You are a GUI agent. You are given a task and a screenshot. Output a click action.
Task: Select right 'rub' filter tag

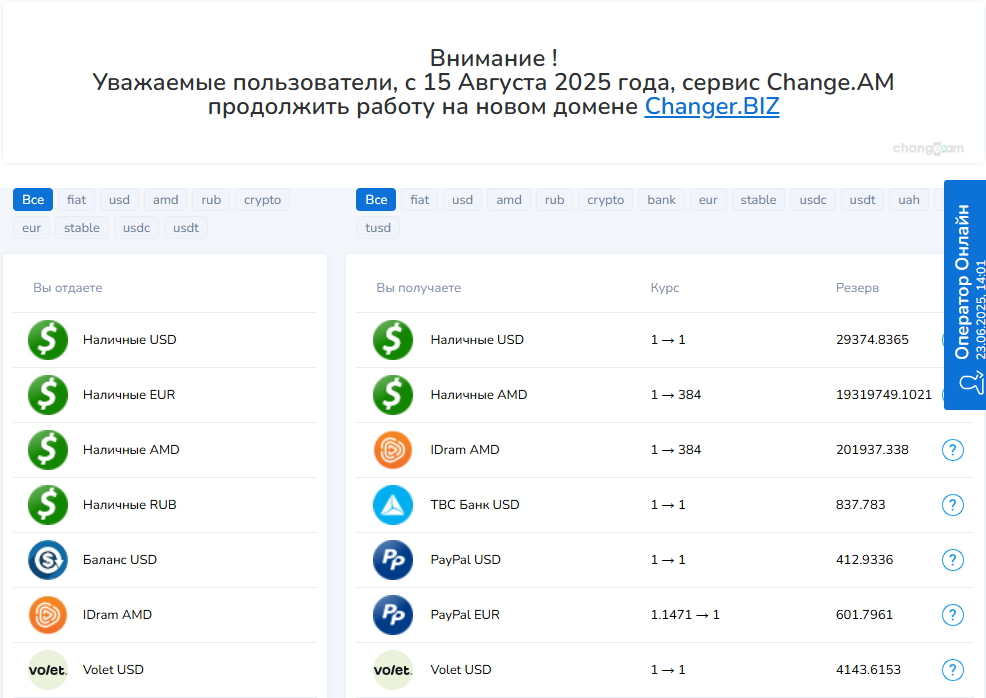[x=554, y=200]
